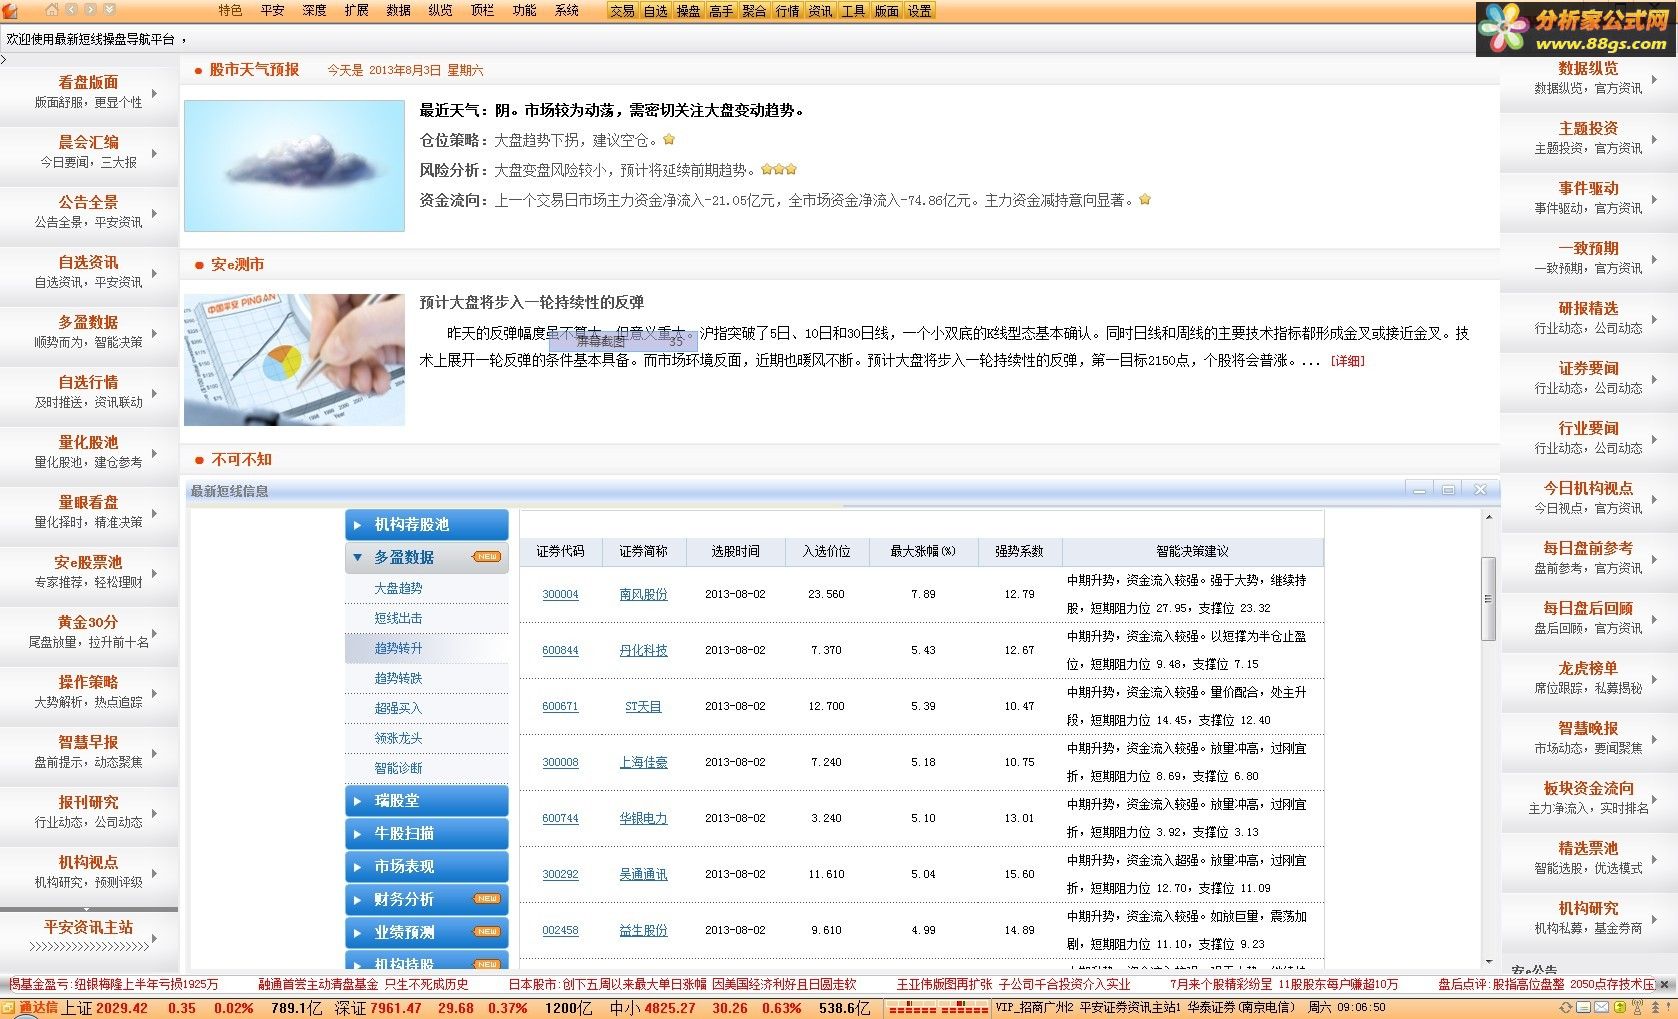This screenshot has height=1019, width=1678.
Task: Open the 扩展 menu
Action: point(356,10)
